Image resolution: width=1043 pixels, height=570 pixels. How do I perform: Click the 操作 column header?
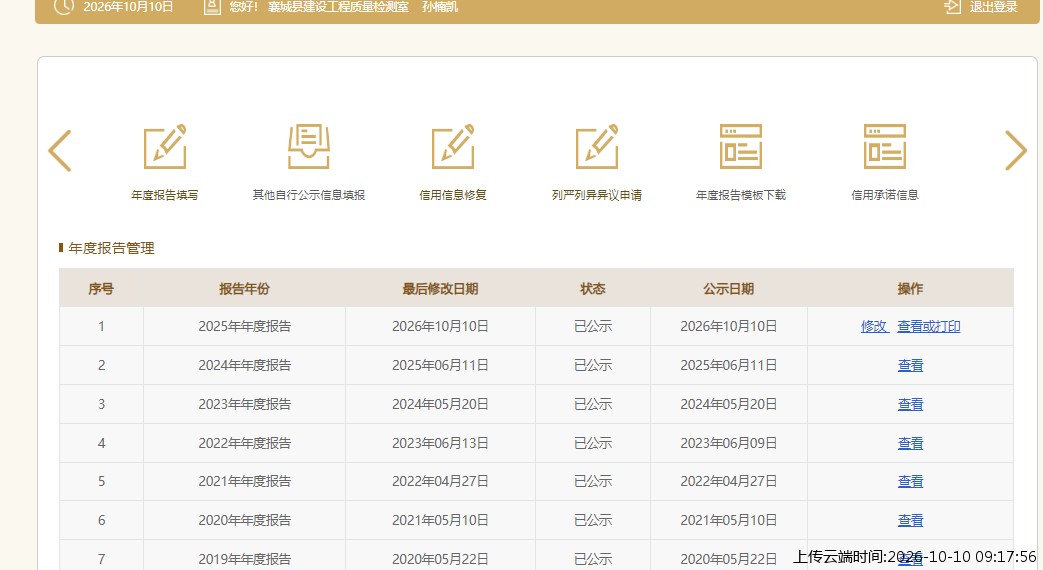click(910, 289)
